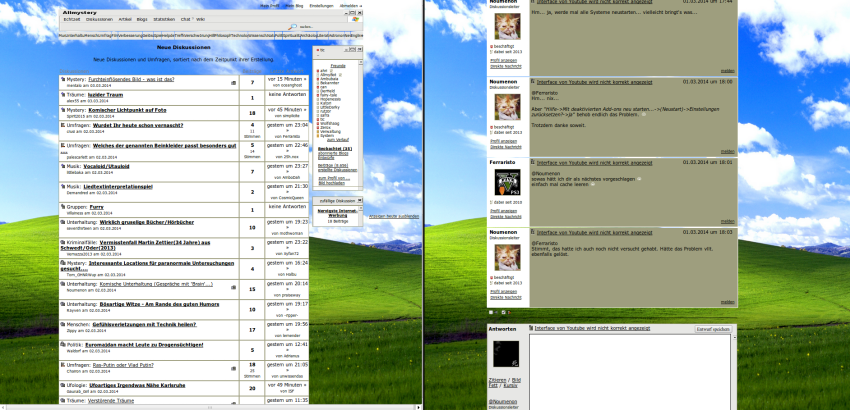Collapse the 'zufällige Diskussion' panel arrow
Screen dimensions: 850x410
[359, 200]
